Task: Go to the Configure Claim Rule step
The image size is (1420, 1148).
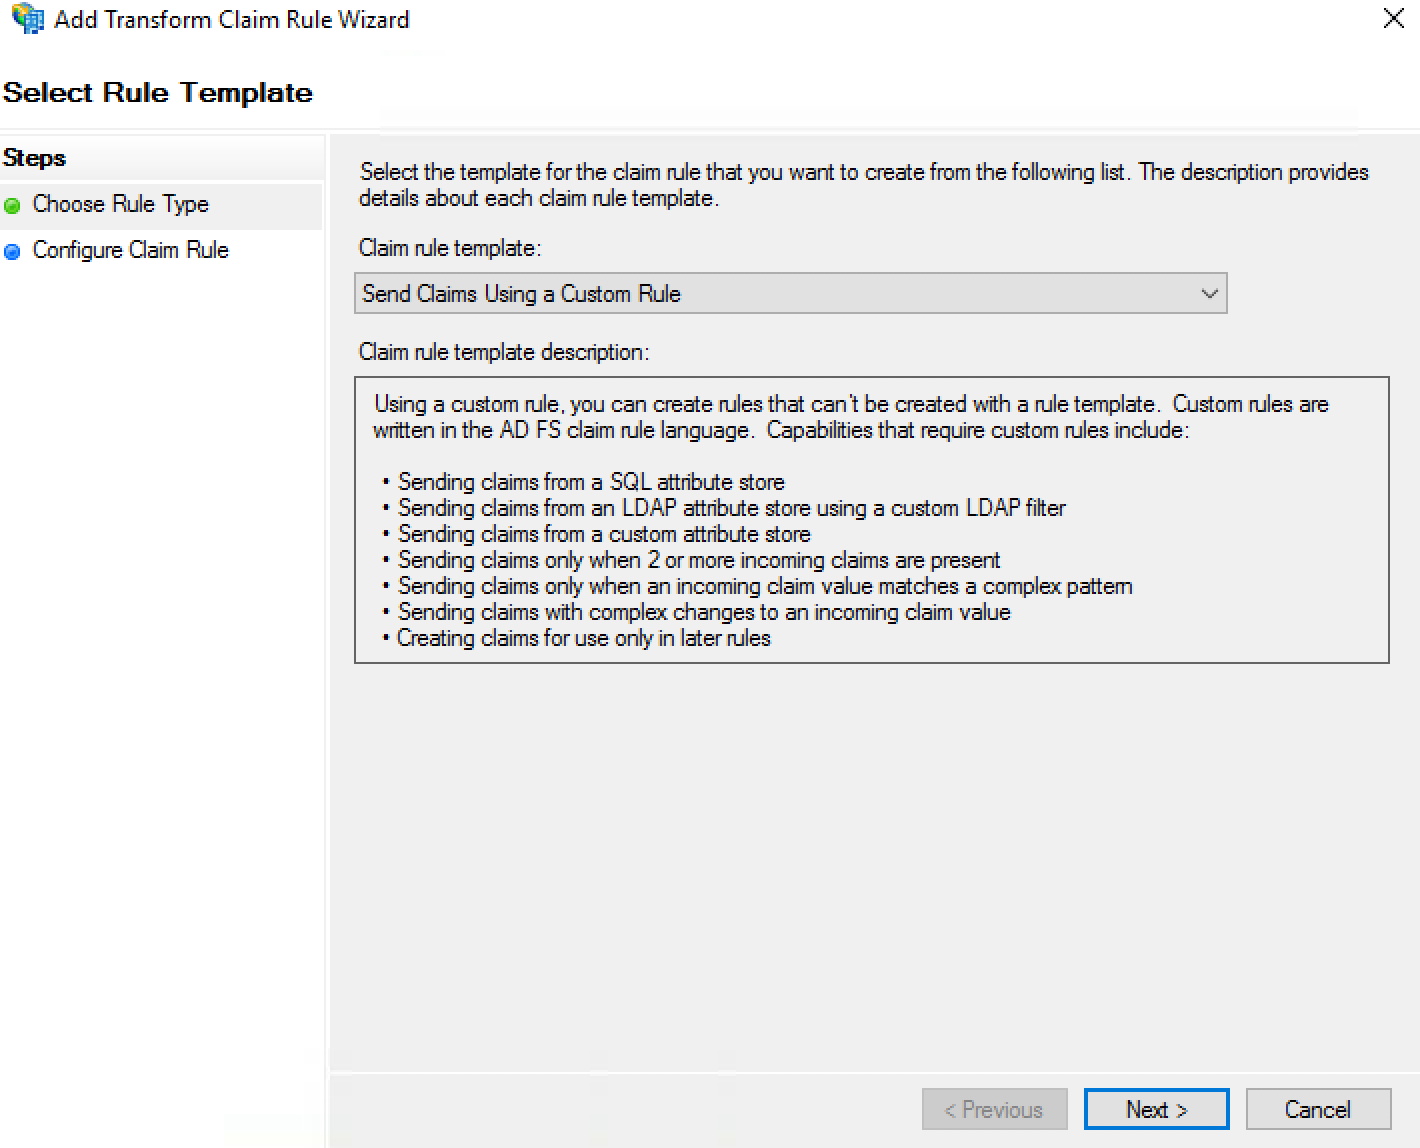Action: coord(130,250)
